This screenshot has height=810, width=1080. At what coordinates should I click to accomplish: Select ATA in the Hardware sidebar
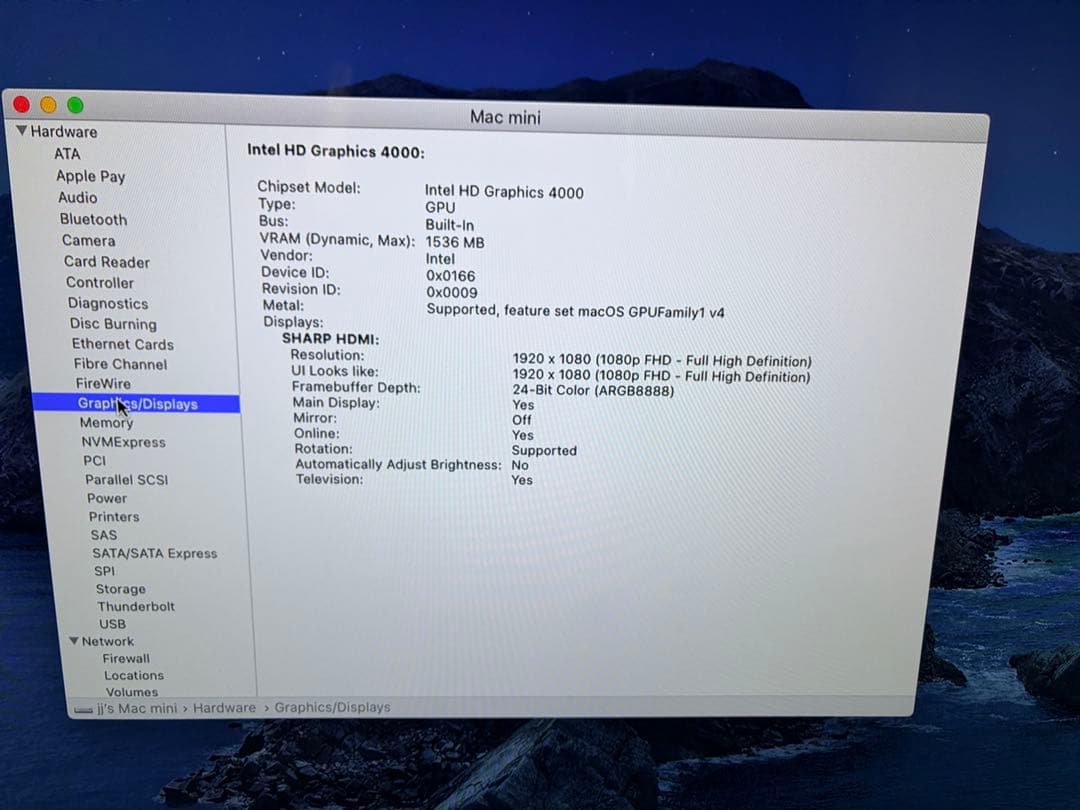coord(69,154)
